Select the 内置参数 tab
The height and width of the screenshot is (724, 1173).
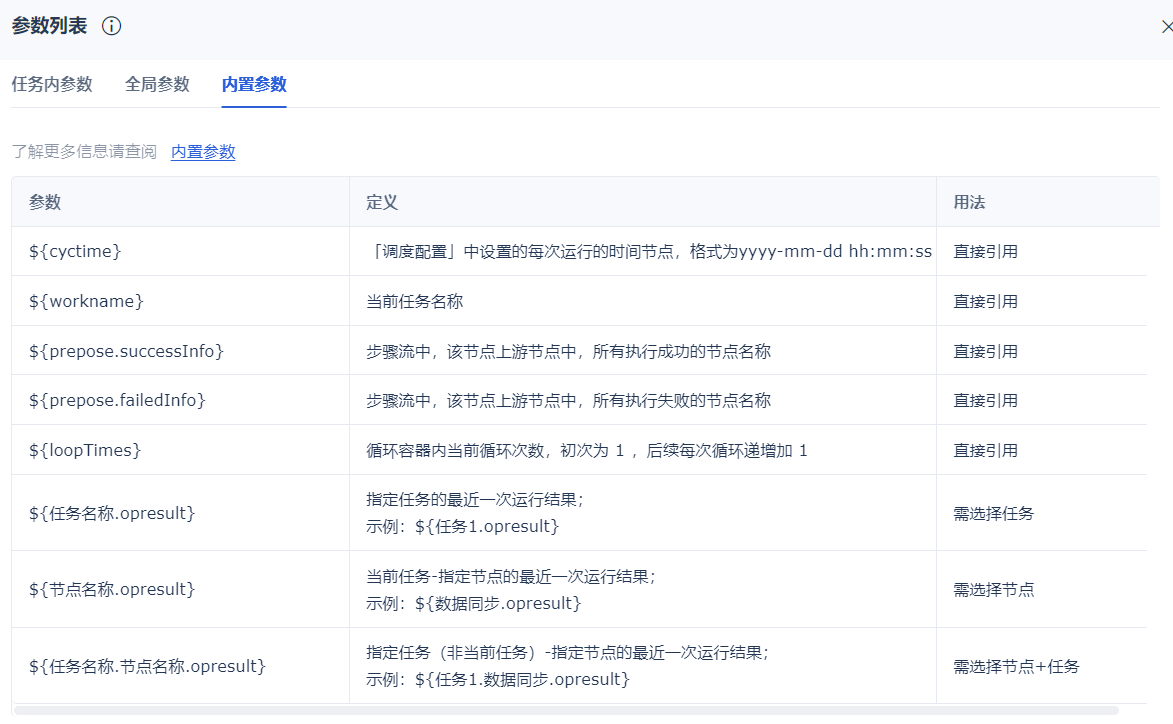coord(254,85)
